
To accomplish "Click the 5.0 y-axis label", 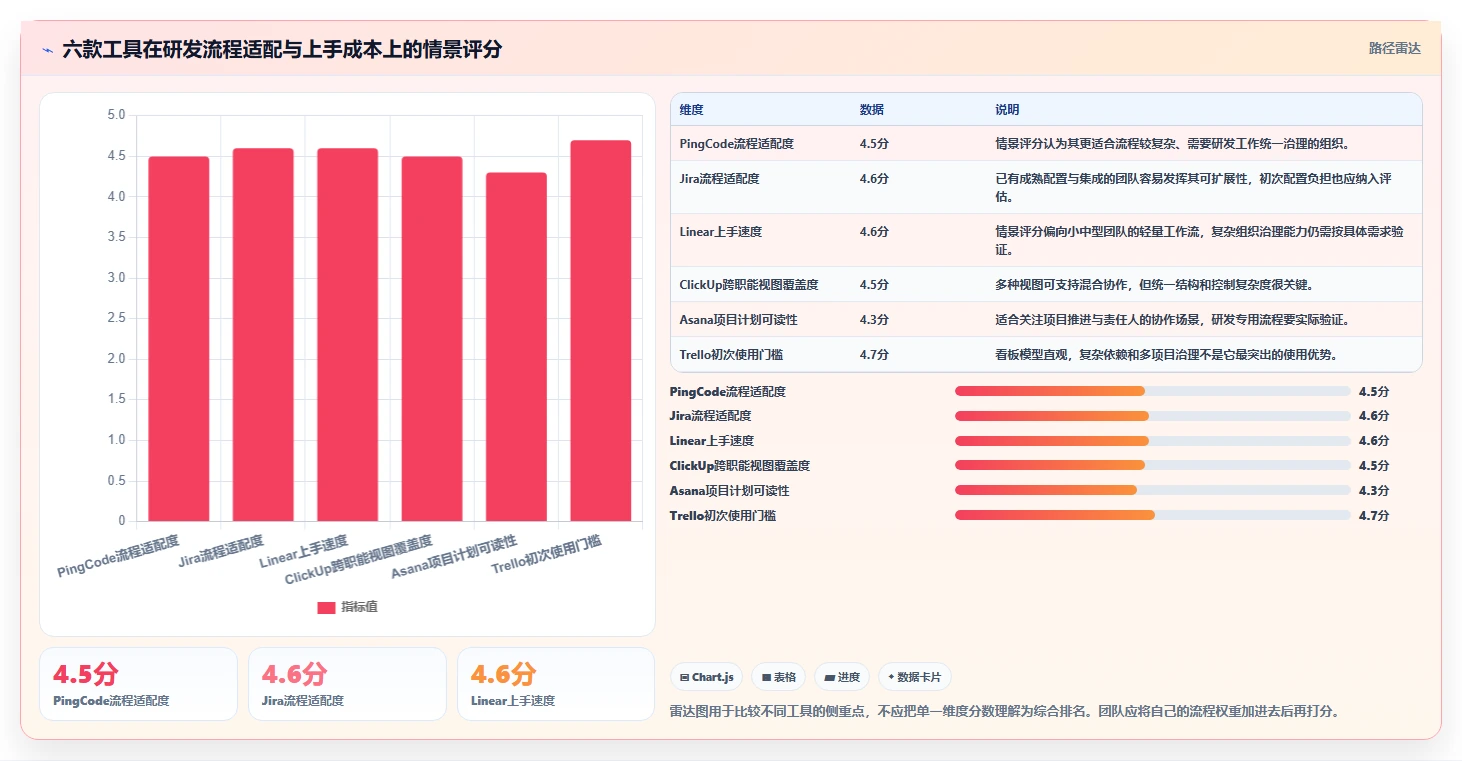I will pyautogui.click(x=116, y=115).
